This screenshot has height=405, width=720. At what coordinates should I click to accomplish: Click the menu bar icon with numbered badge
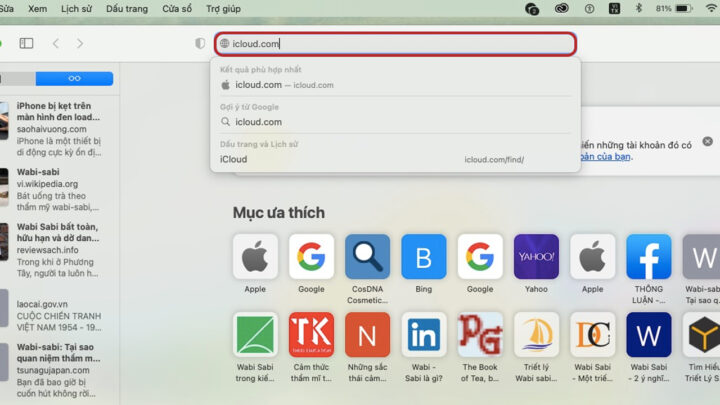[532, 9]
